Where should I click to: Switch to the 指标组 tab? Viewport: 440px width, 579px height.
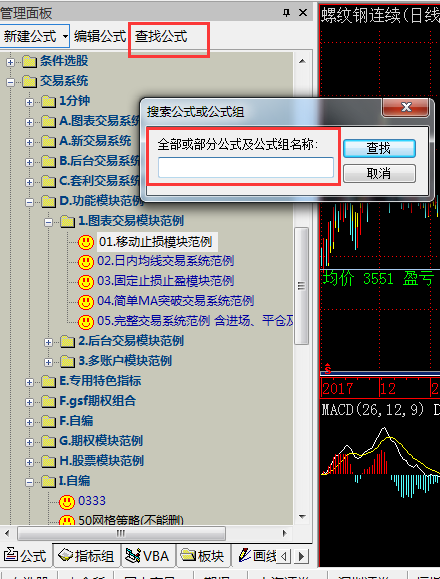(86, 556)
